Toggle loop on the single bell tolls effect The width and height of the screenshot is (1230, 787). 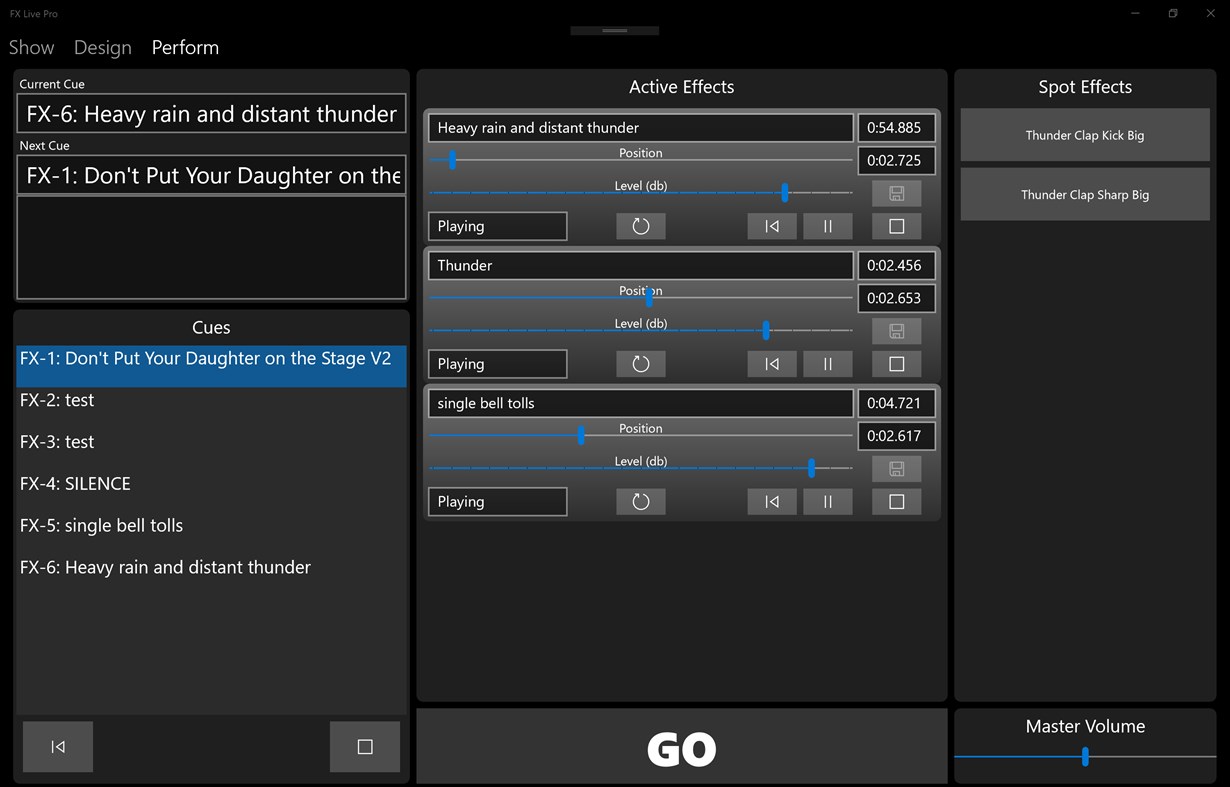coord(640,501)
